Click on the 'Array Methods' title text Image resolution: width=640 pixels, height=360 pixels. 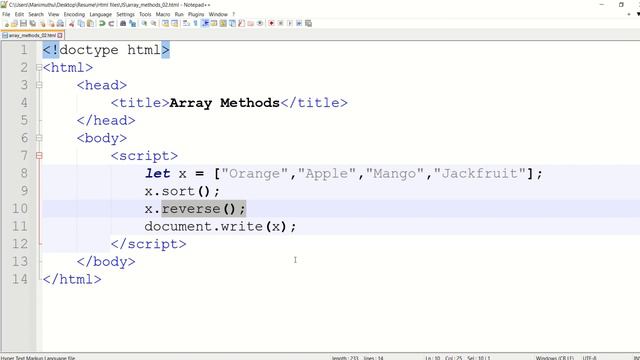pyautogui.click(x=224, y=103)
